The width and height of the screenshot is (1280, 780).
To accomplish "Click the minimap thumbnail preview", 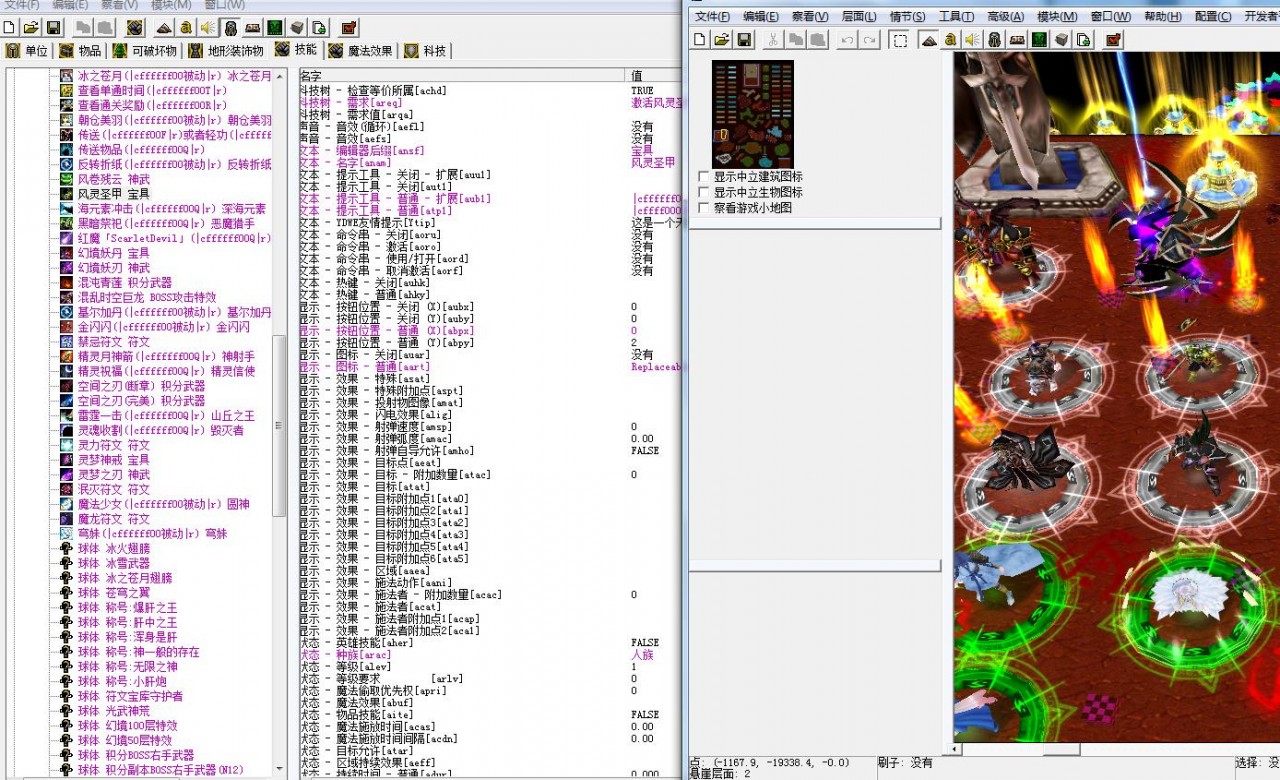I will click(752, 114).
